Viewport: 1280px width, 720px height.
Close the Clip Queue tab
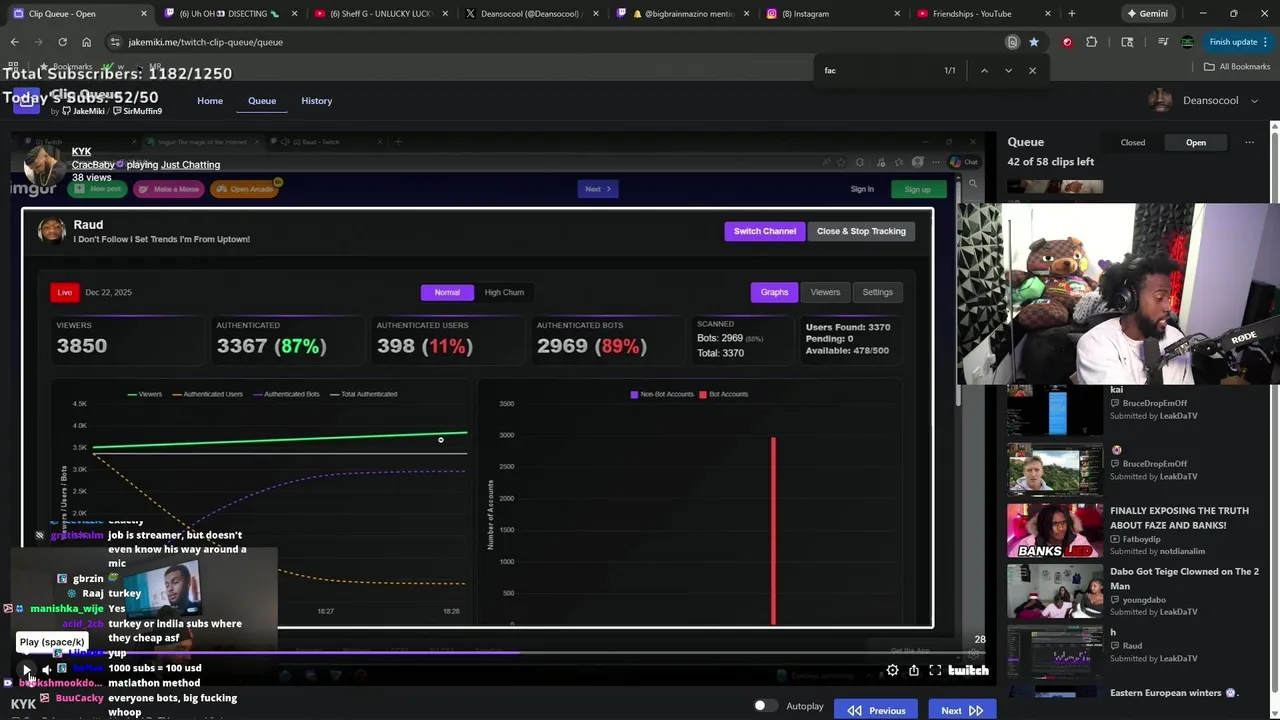pyautogui.click(x=143, y=13)
